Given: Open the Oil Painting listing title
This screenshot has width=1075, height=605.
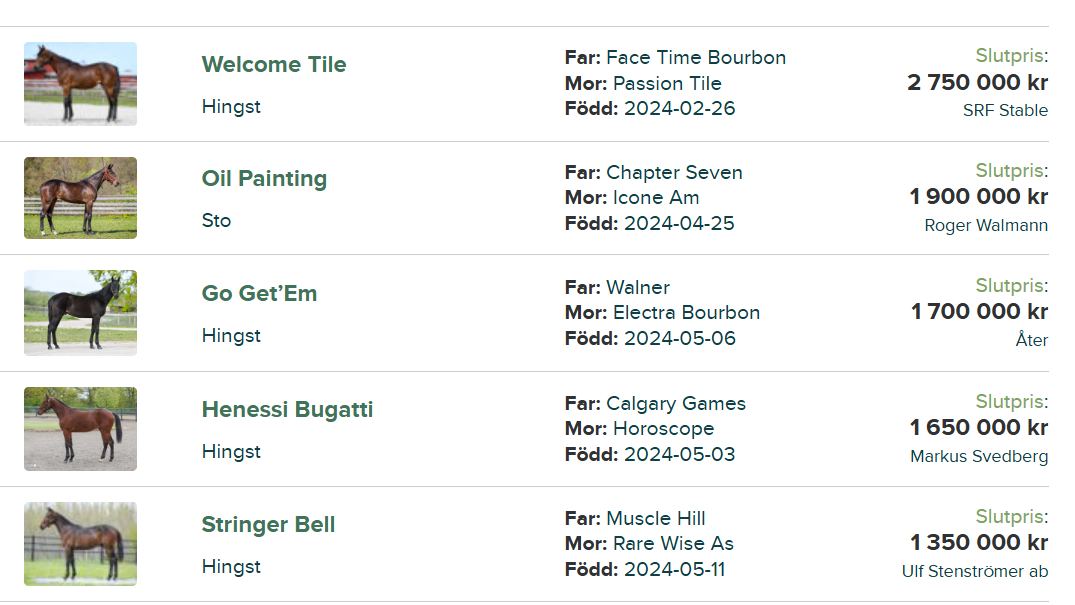Looking at the screenshot, I should point(264,179).
